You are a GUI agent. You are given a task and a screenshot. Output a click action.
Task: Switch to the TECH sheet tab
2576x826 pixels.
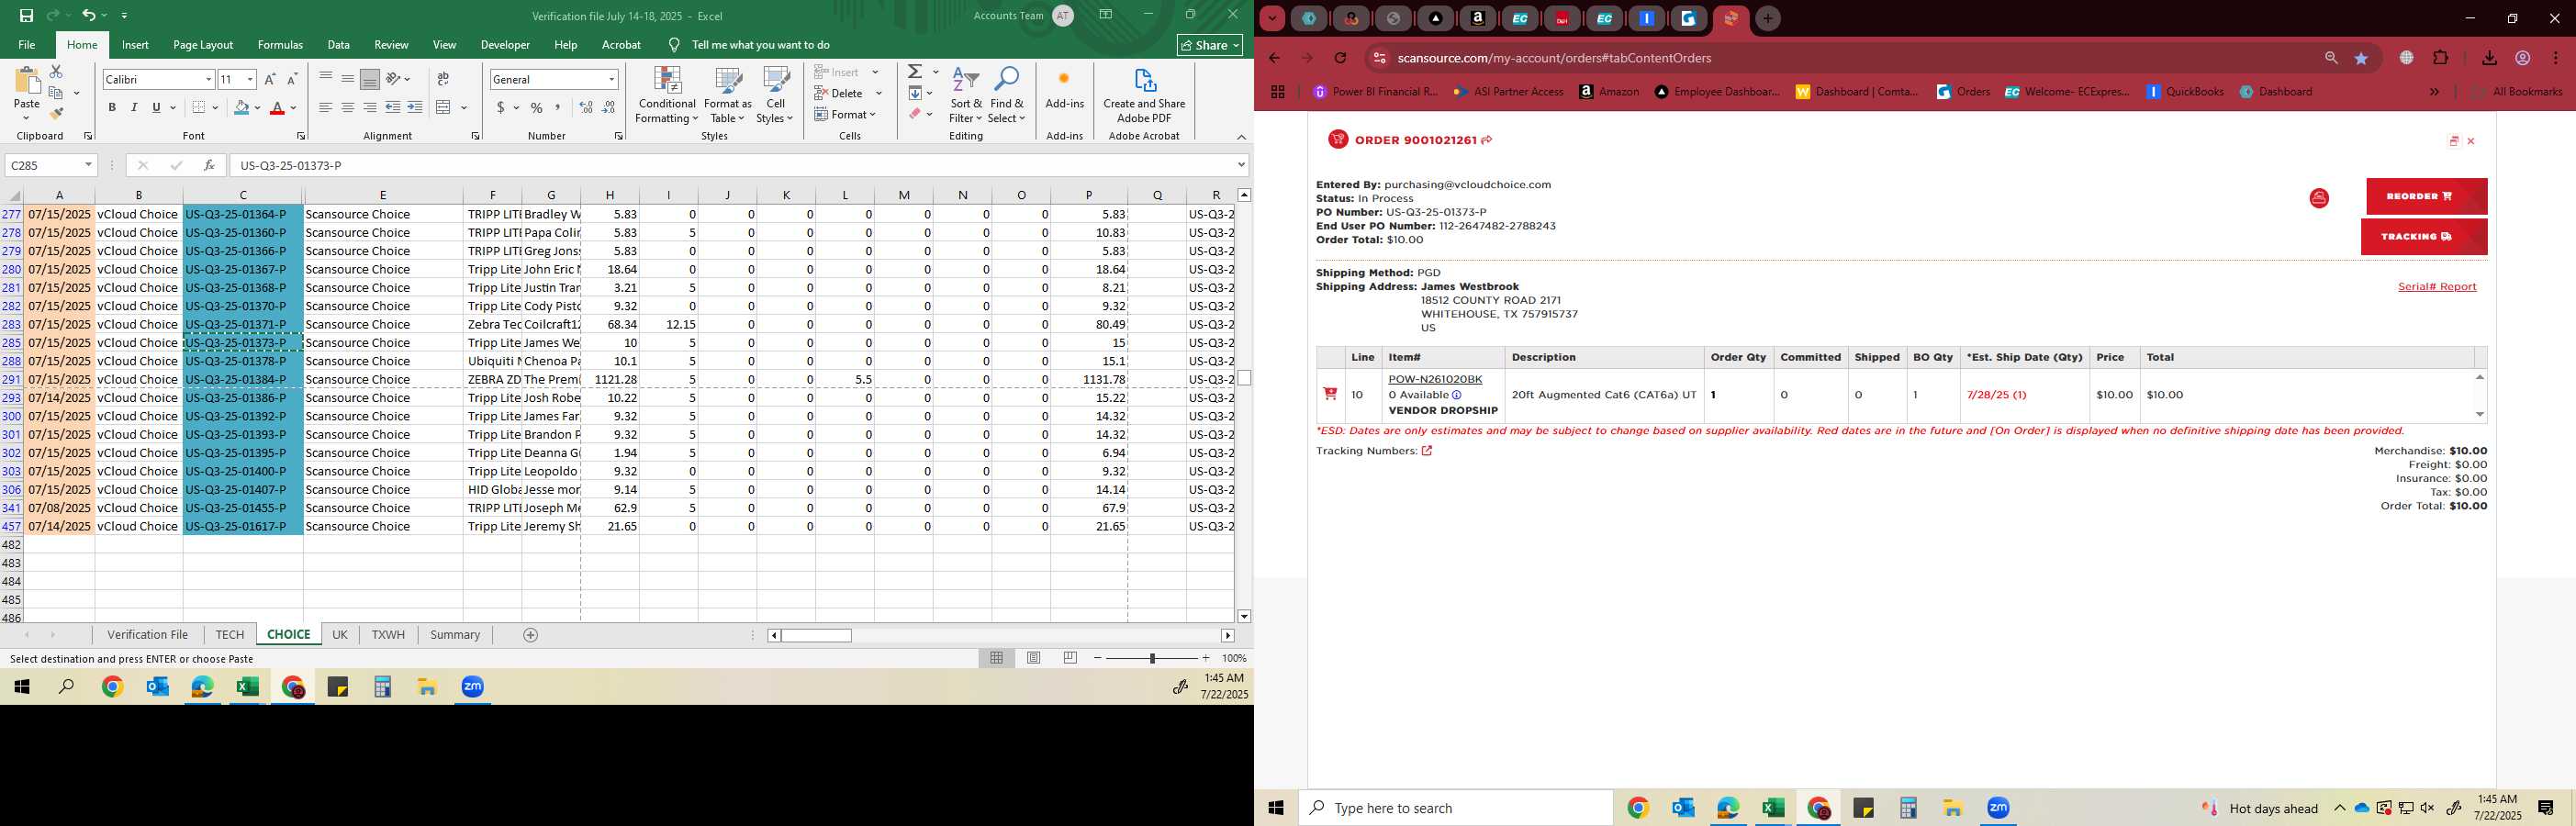pyautogui.click(x=230, y=635)
